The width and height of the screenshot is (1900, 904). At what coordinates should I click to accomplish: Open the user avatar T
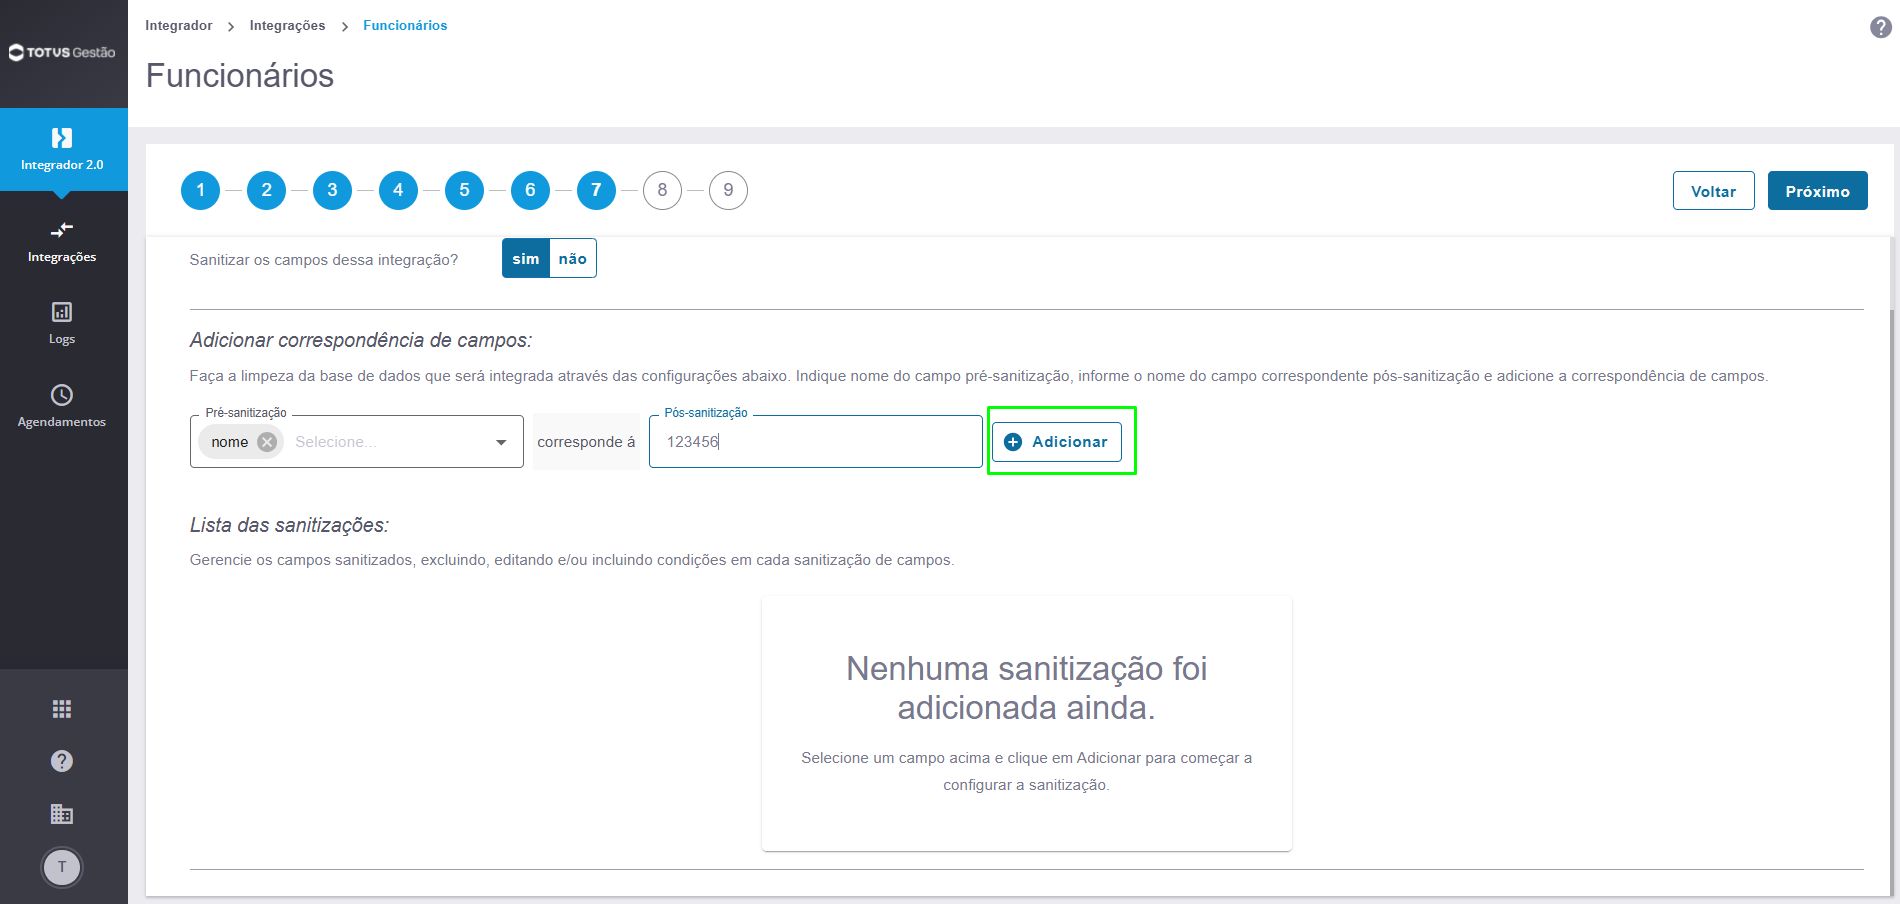pyautogui.click(x=62, y=867)
